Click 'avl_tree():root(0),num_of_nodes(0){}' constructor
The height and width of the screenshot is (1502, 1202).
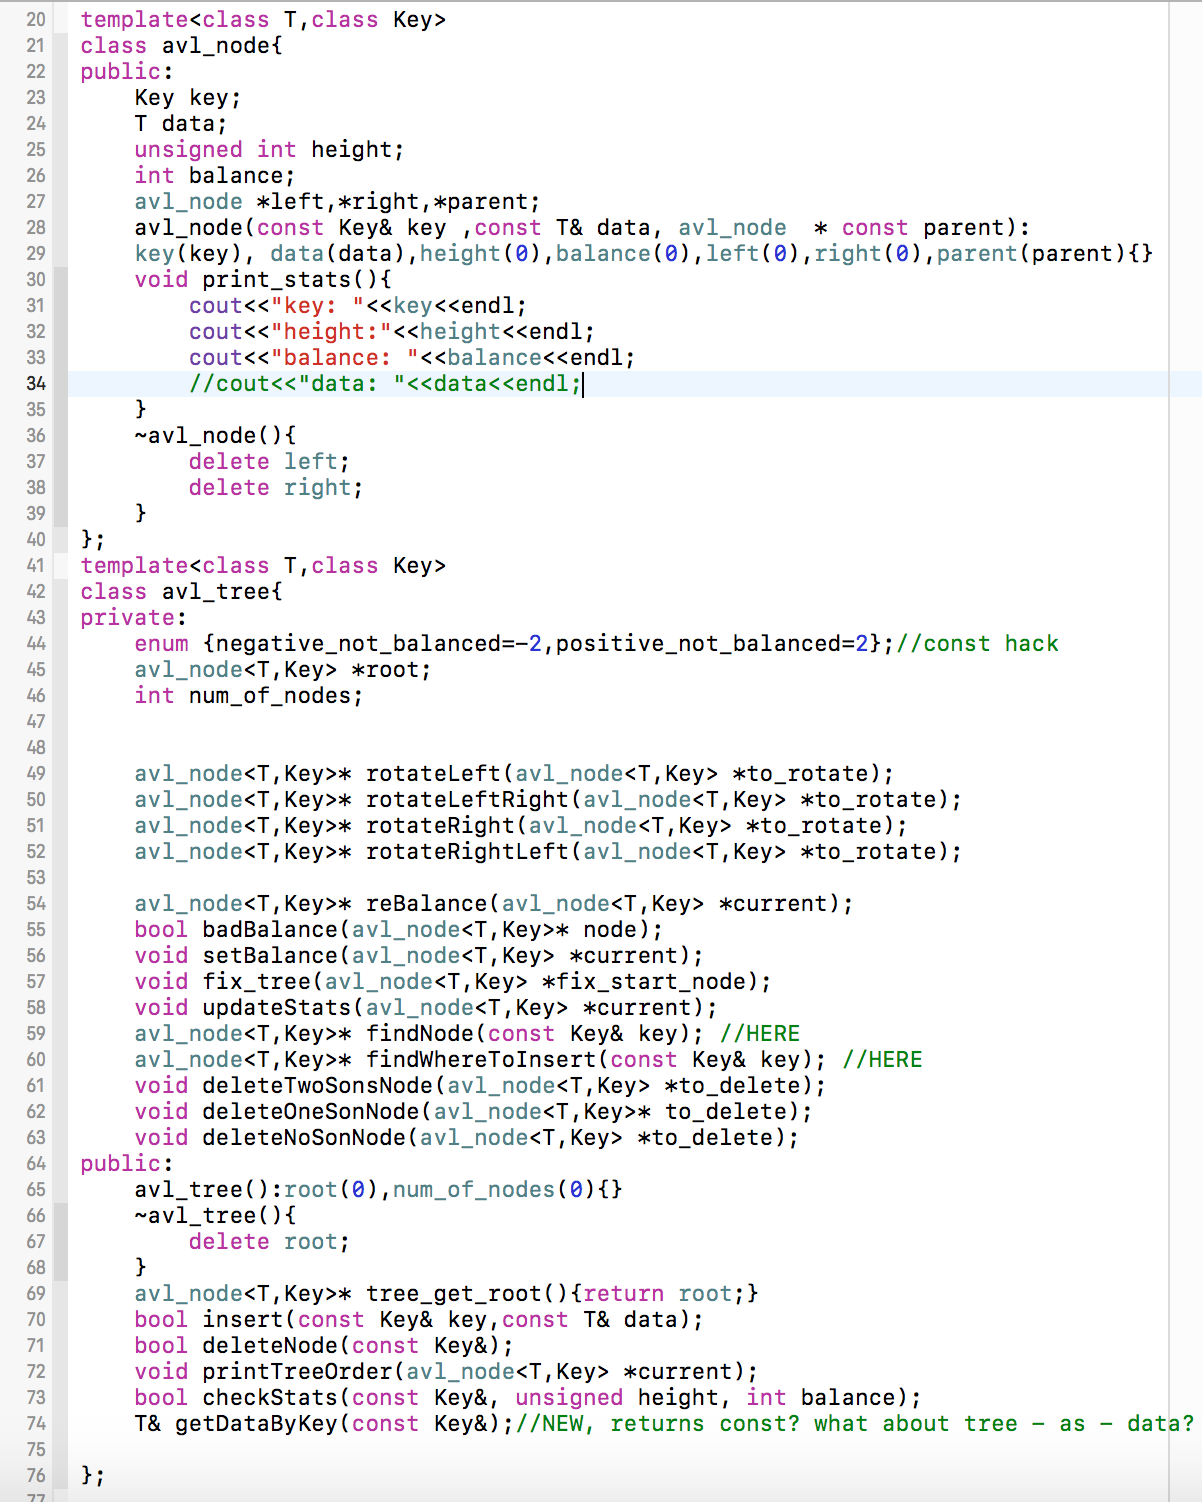pos(379,1190)
